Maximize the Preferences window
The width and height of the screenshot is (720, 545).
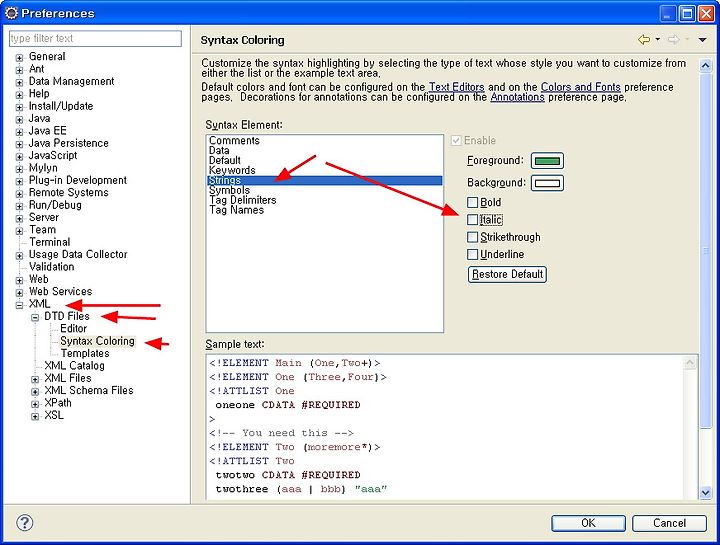coord(687,14)
